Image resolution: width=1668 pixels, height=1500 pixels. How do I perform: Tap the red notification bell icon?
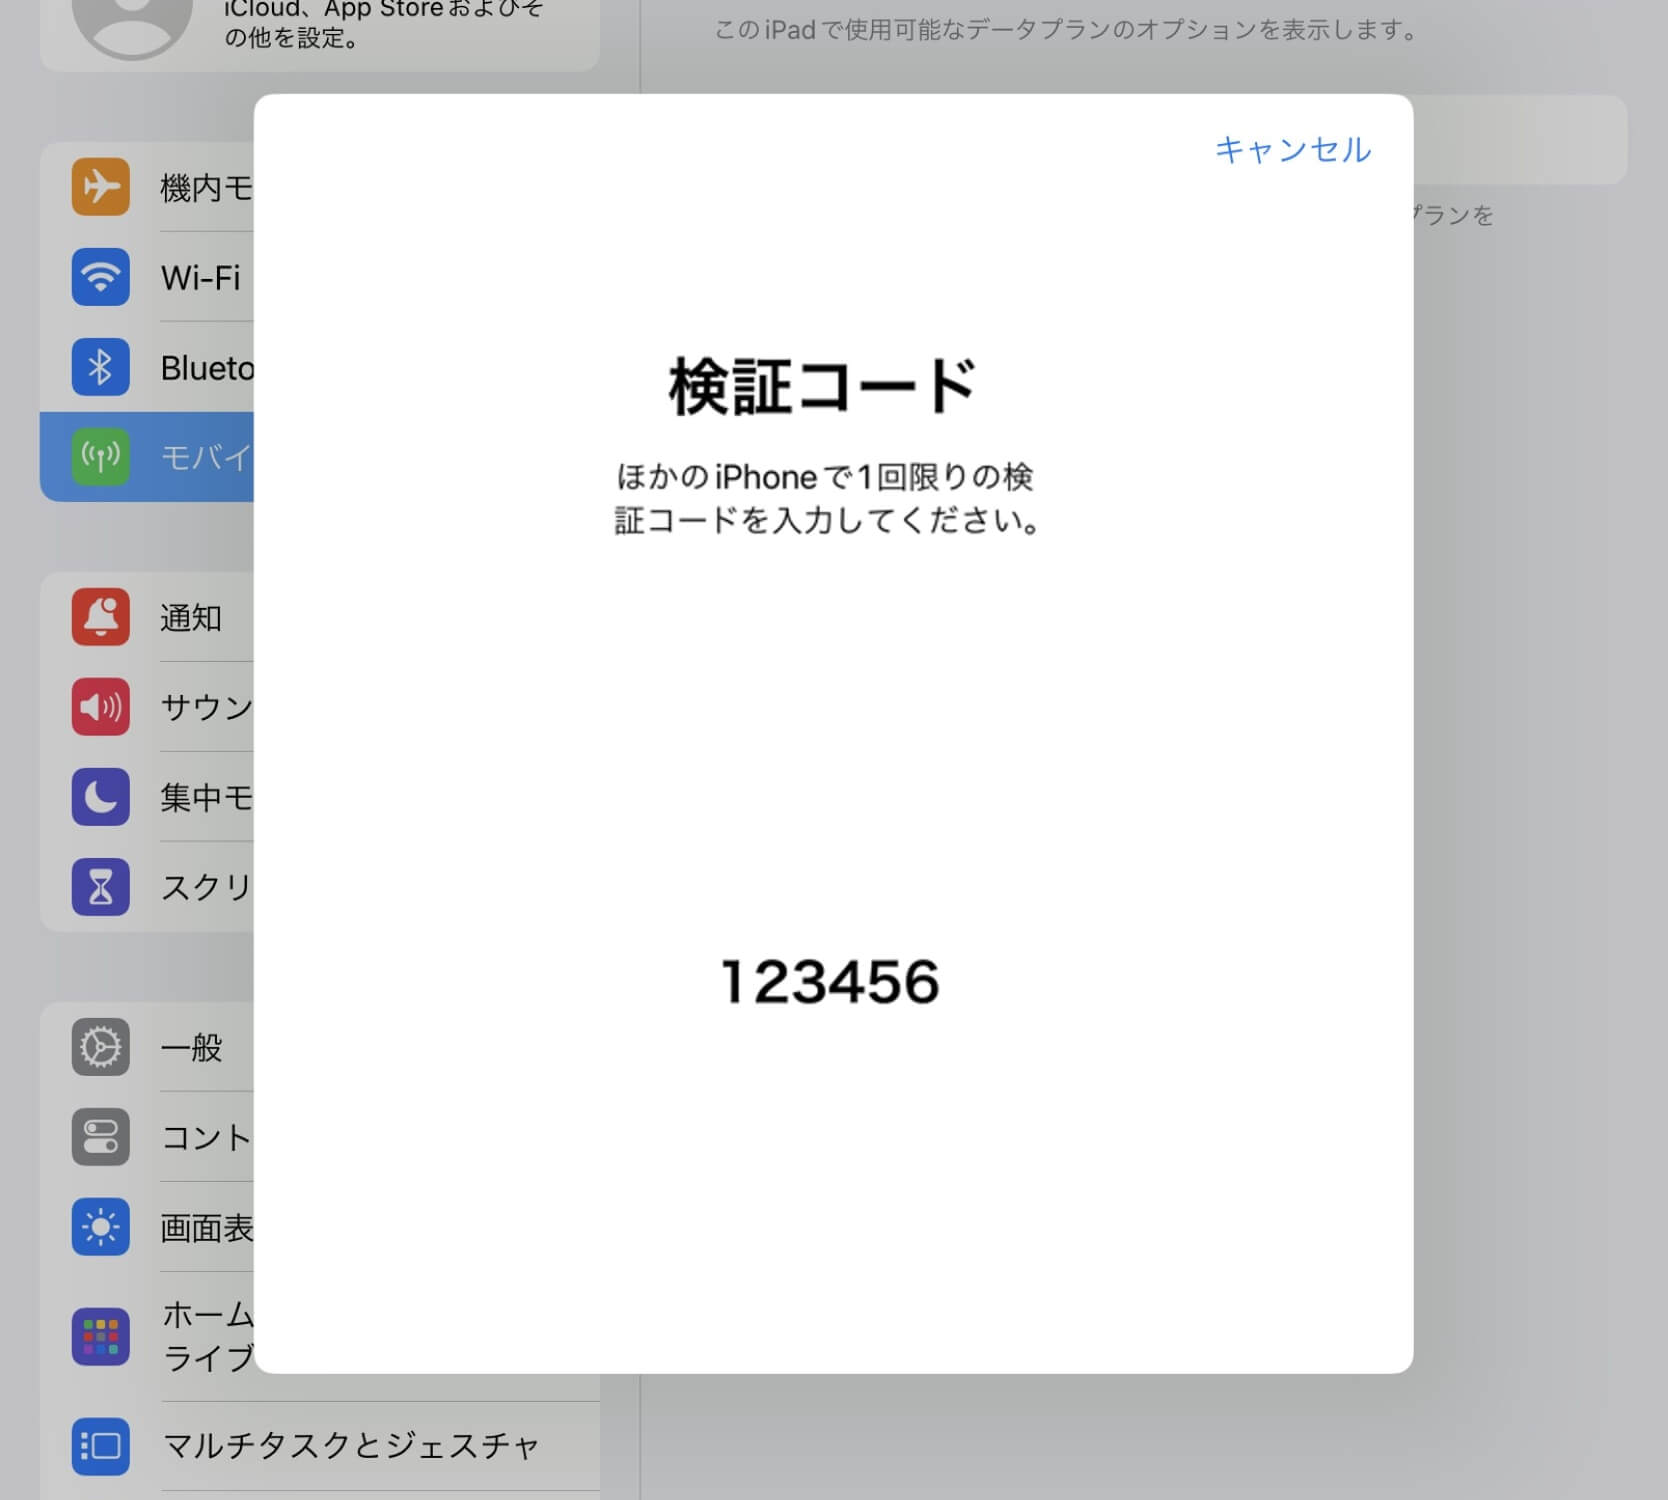coord(100,617)
